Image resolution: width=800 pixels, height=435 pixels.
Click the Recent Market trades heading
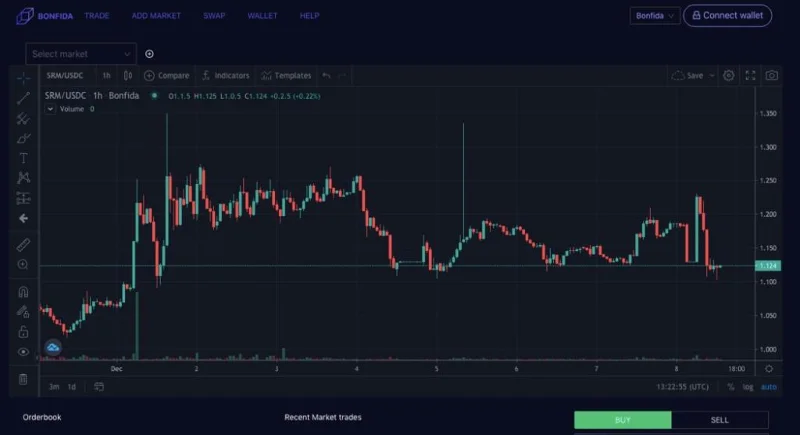click(323, 417)
